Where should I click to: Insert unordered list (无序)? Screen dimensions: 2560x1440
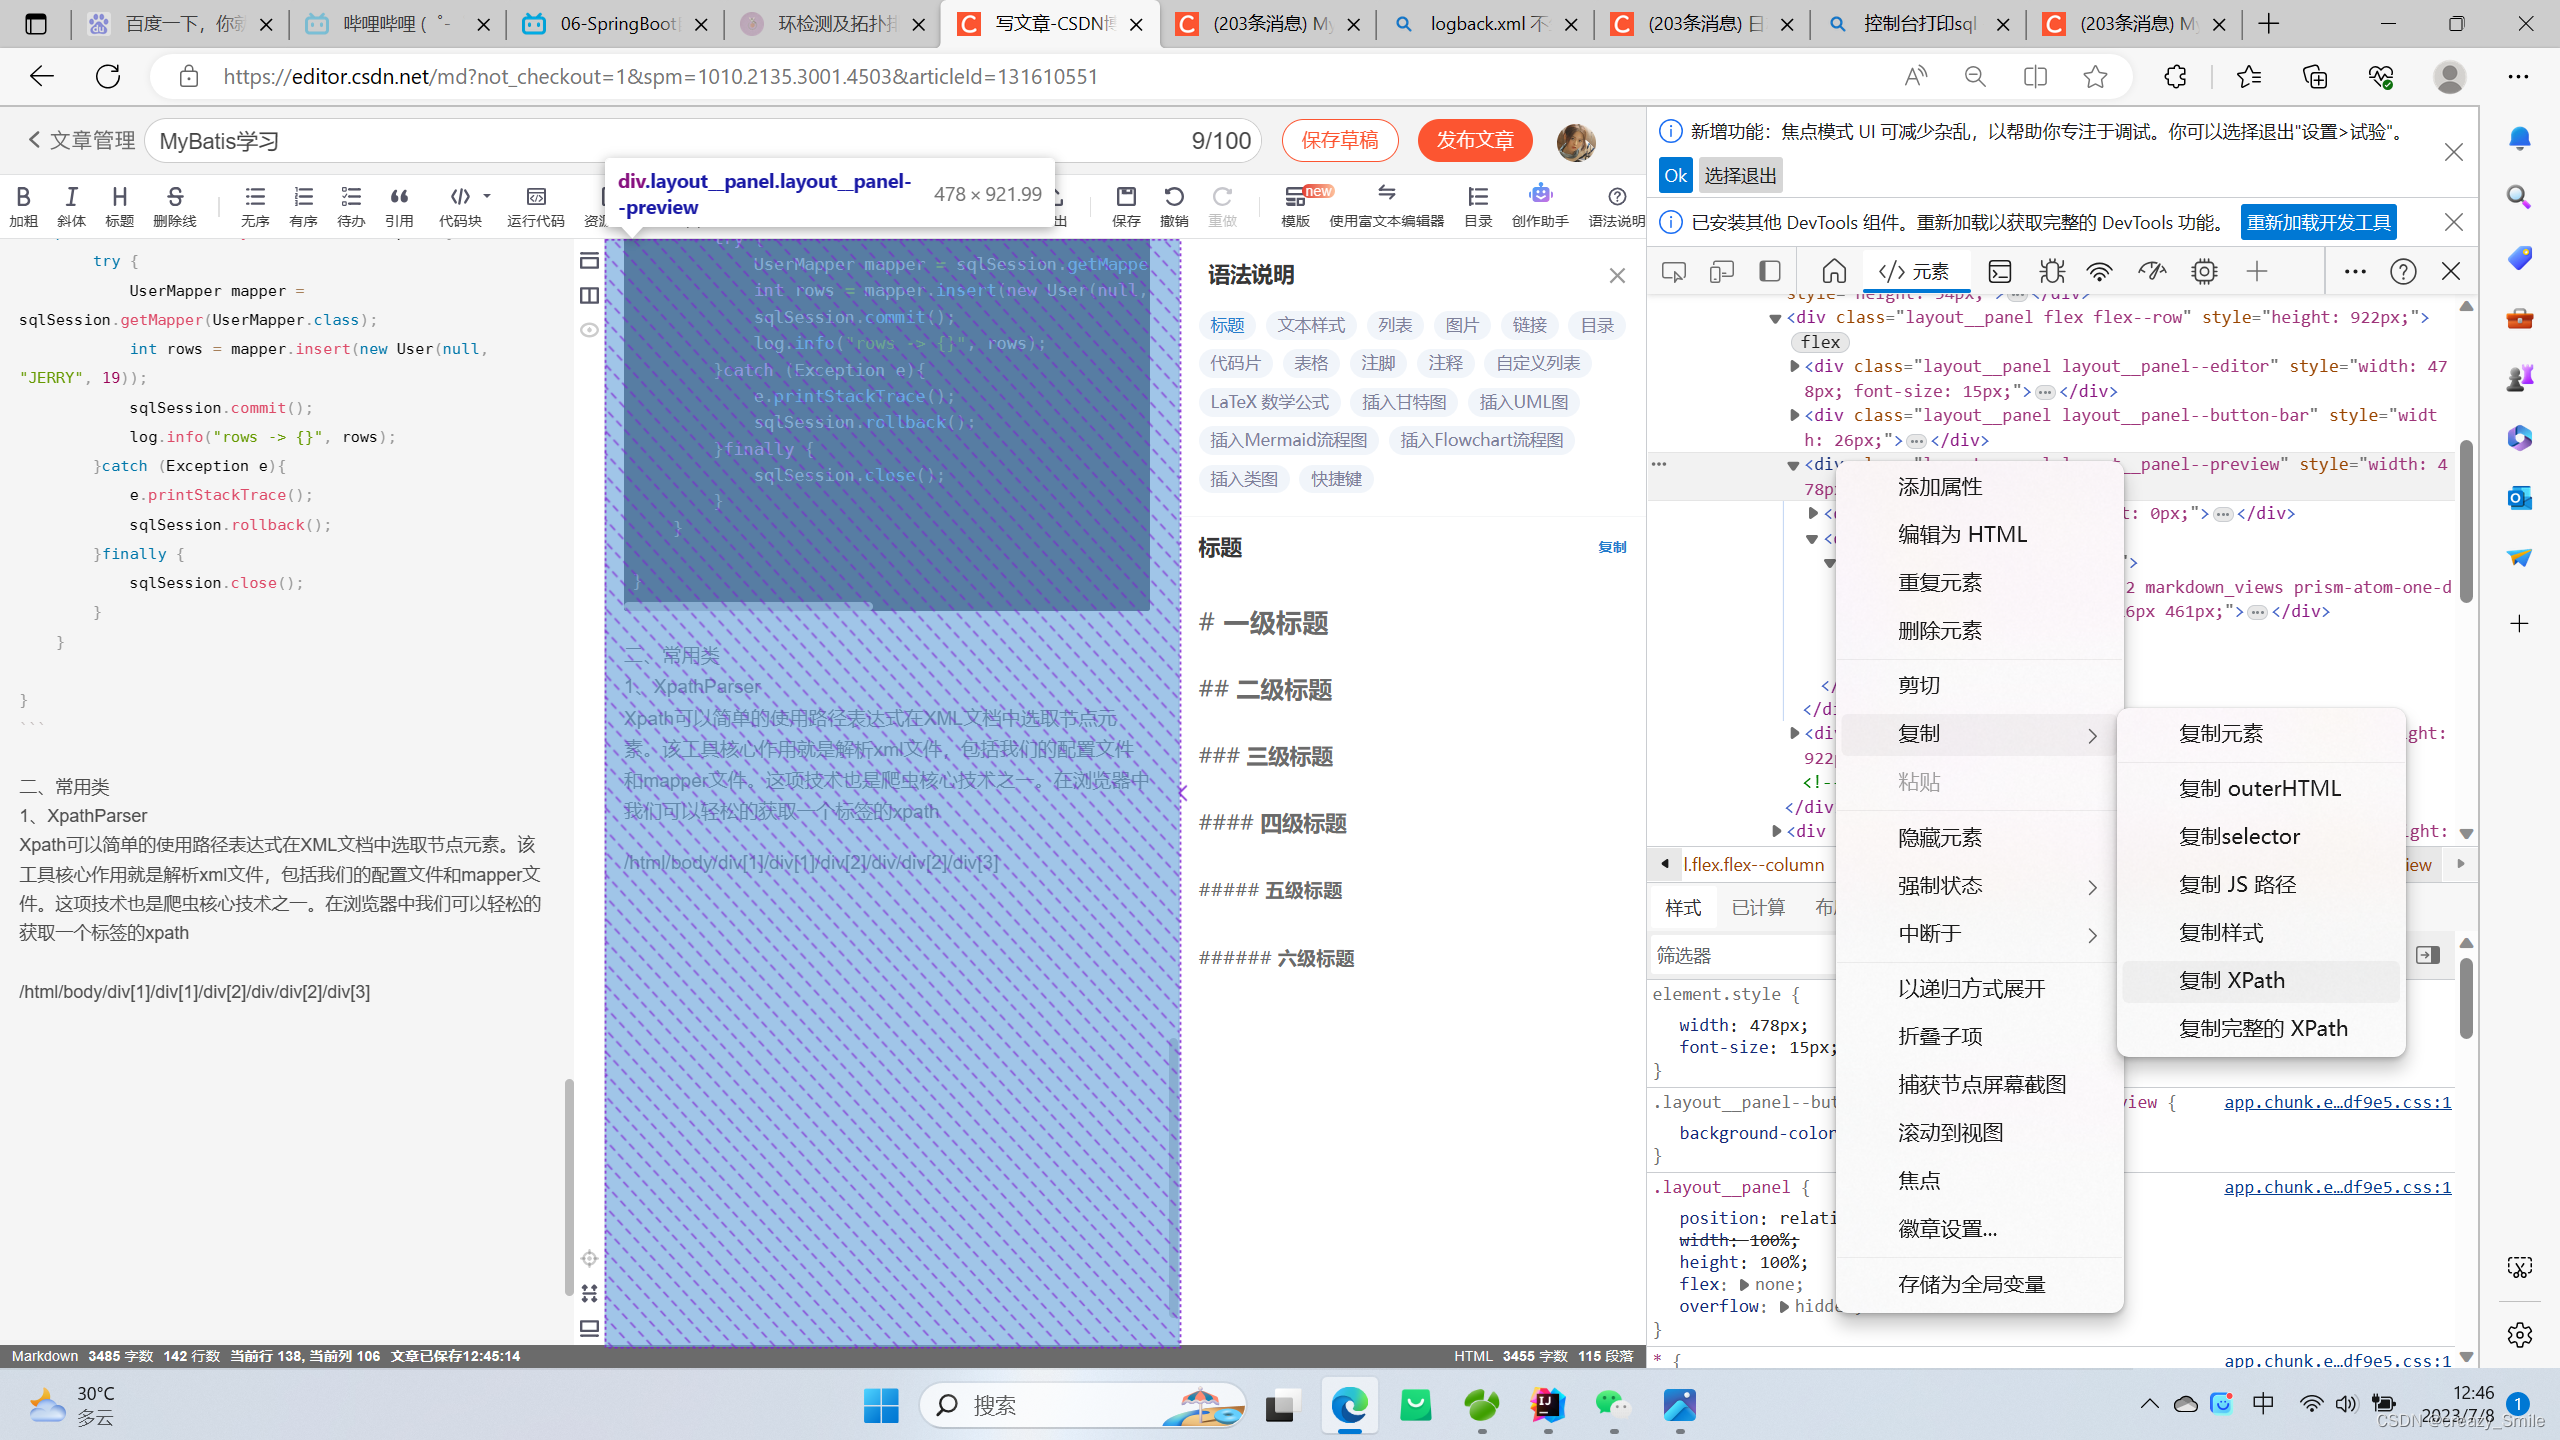pos(255,205)
